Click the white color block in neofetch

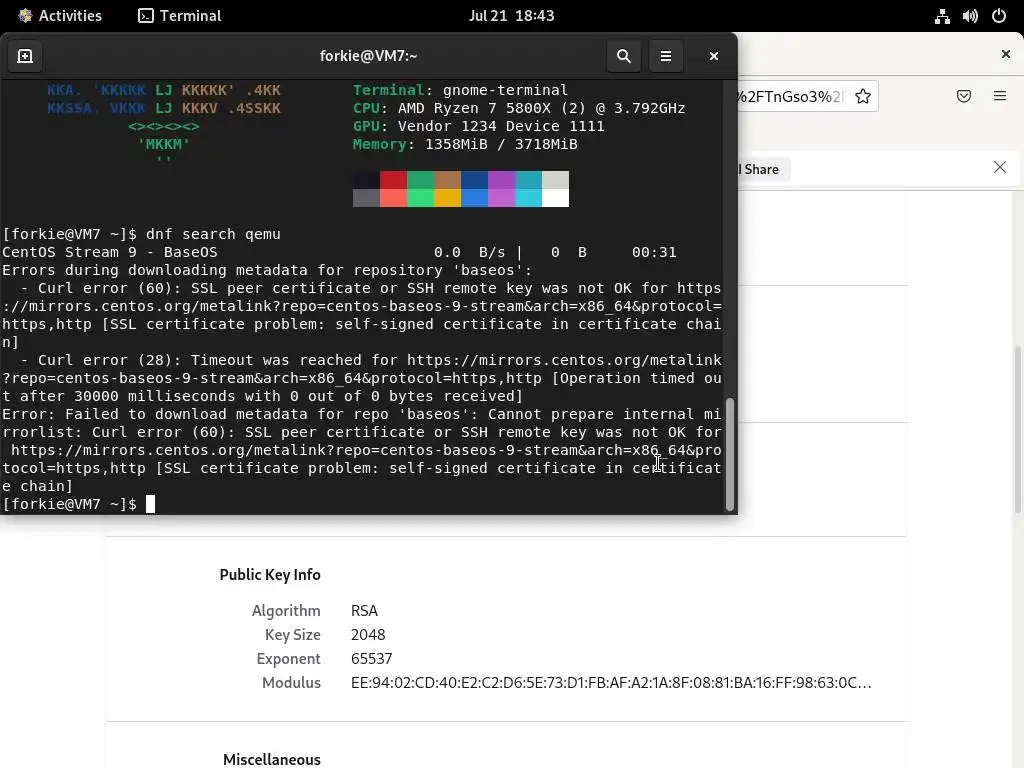pos(555,198)
